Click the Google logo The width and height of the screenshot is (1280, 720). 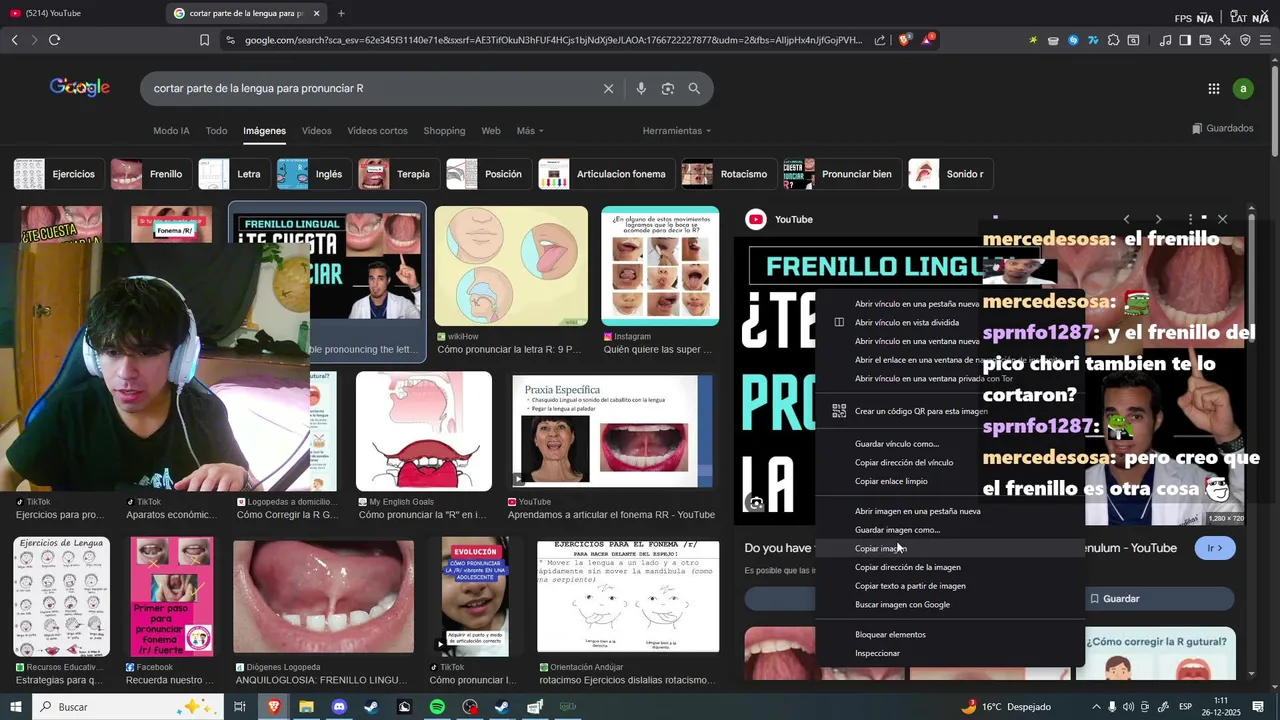coord(80,87)
